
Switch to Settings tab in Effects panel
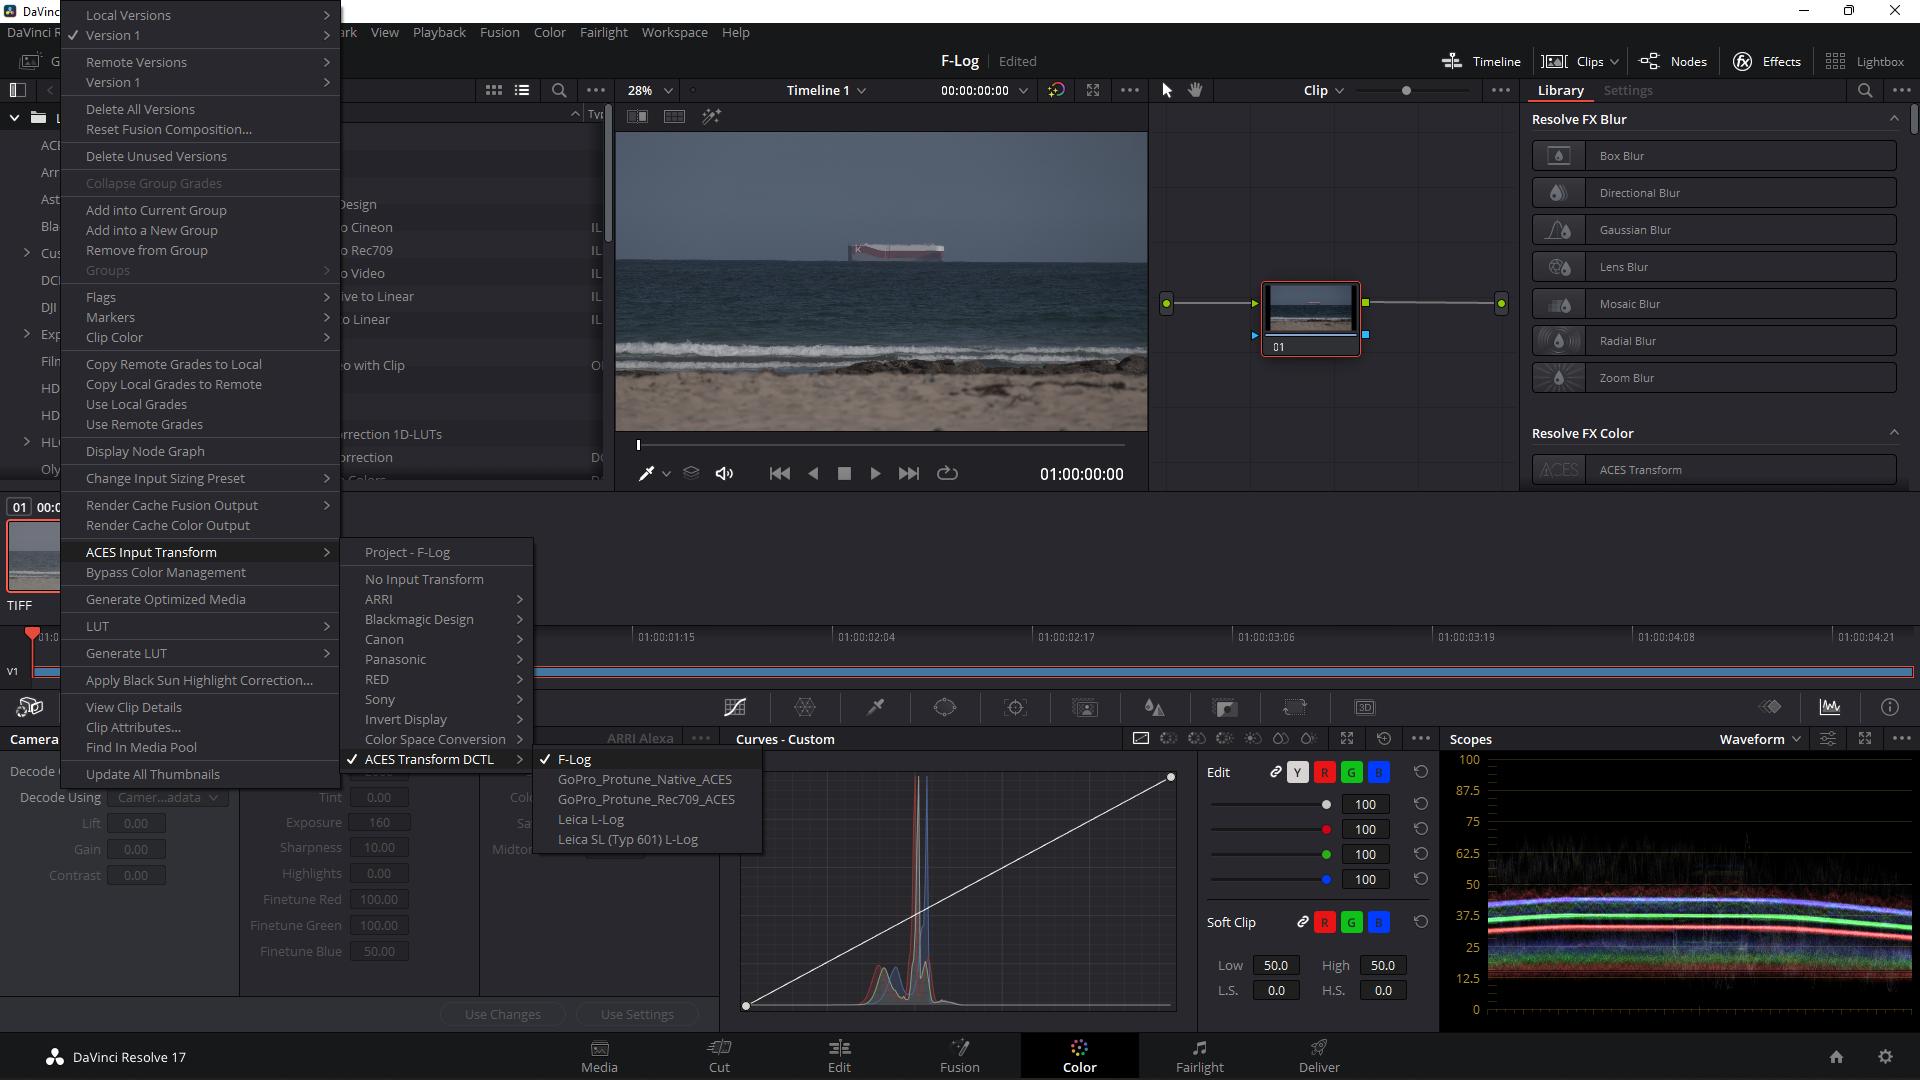(1628, 90)
